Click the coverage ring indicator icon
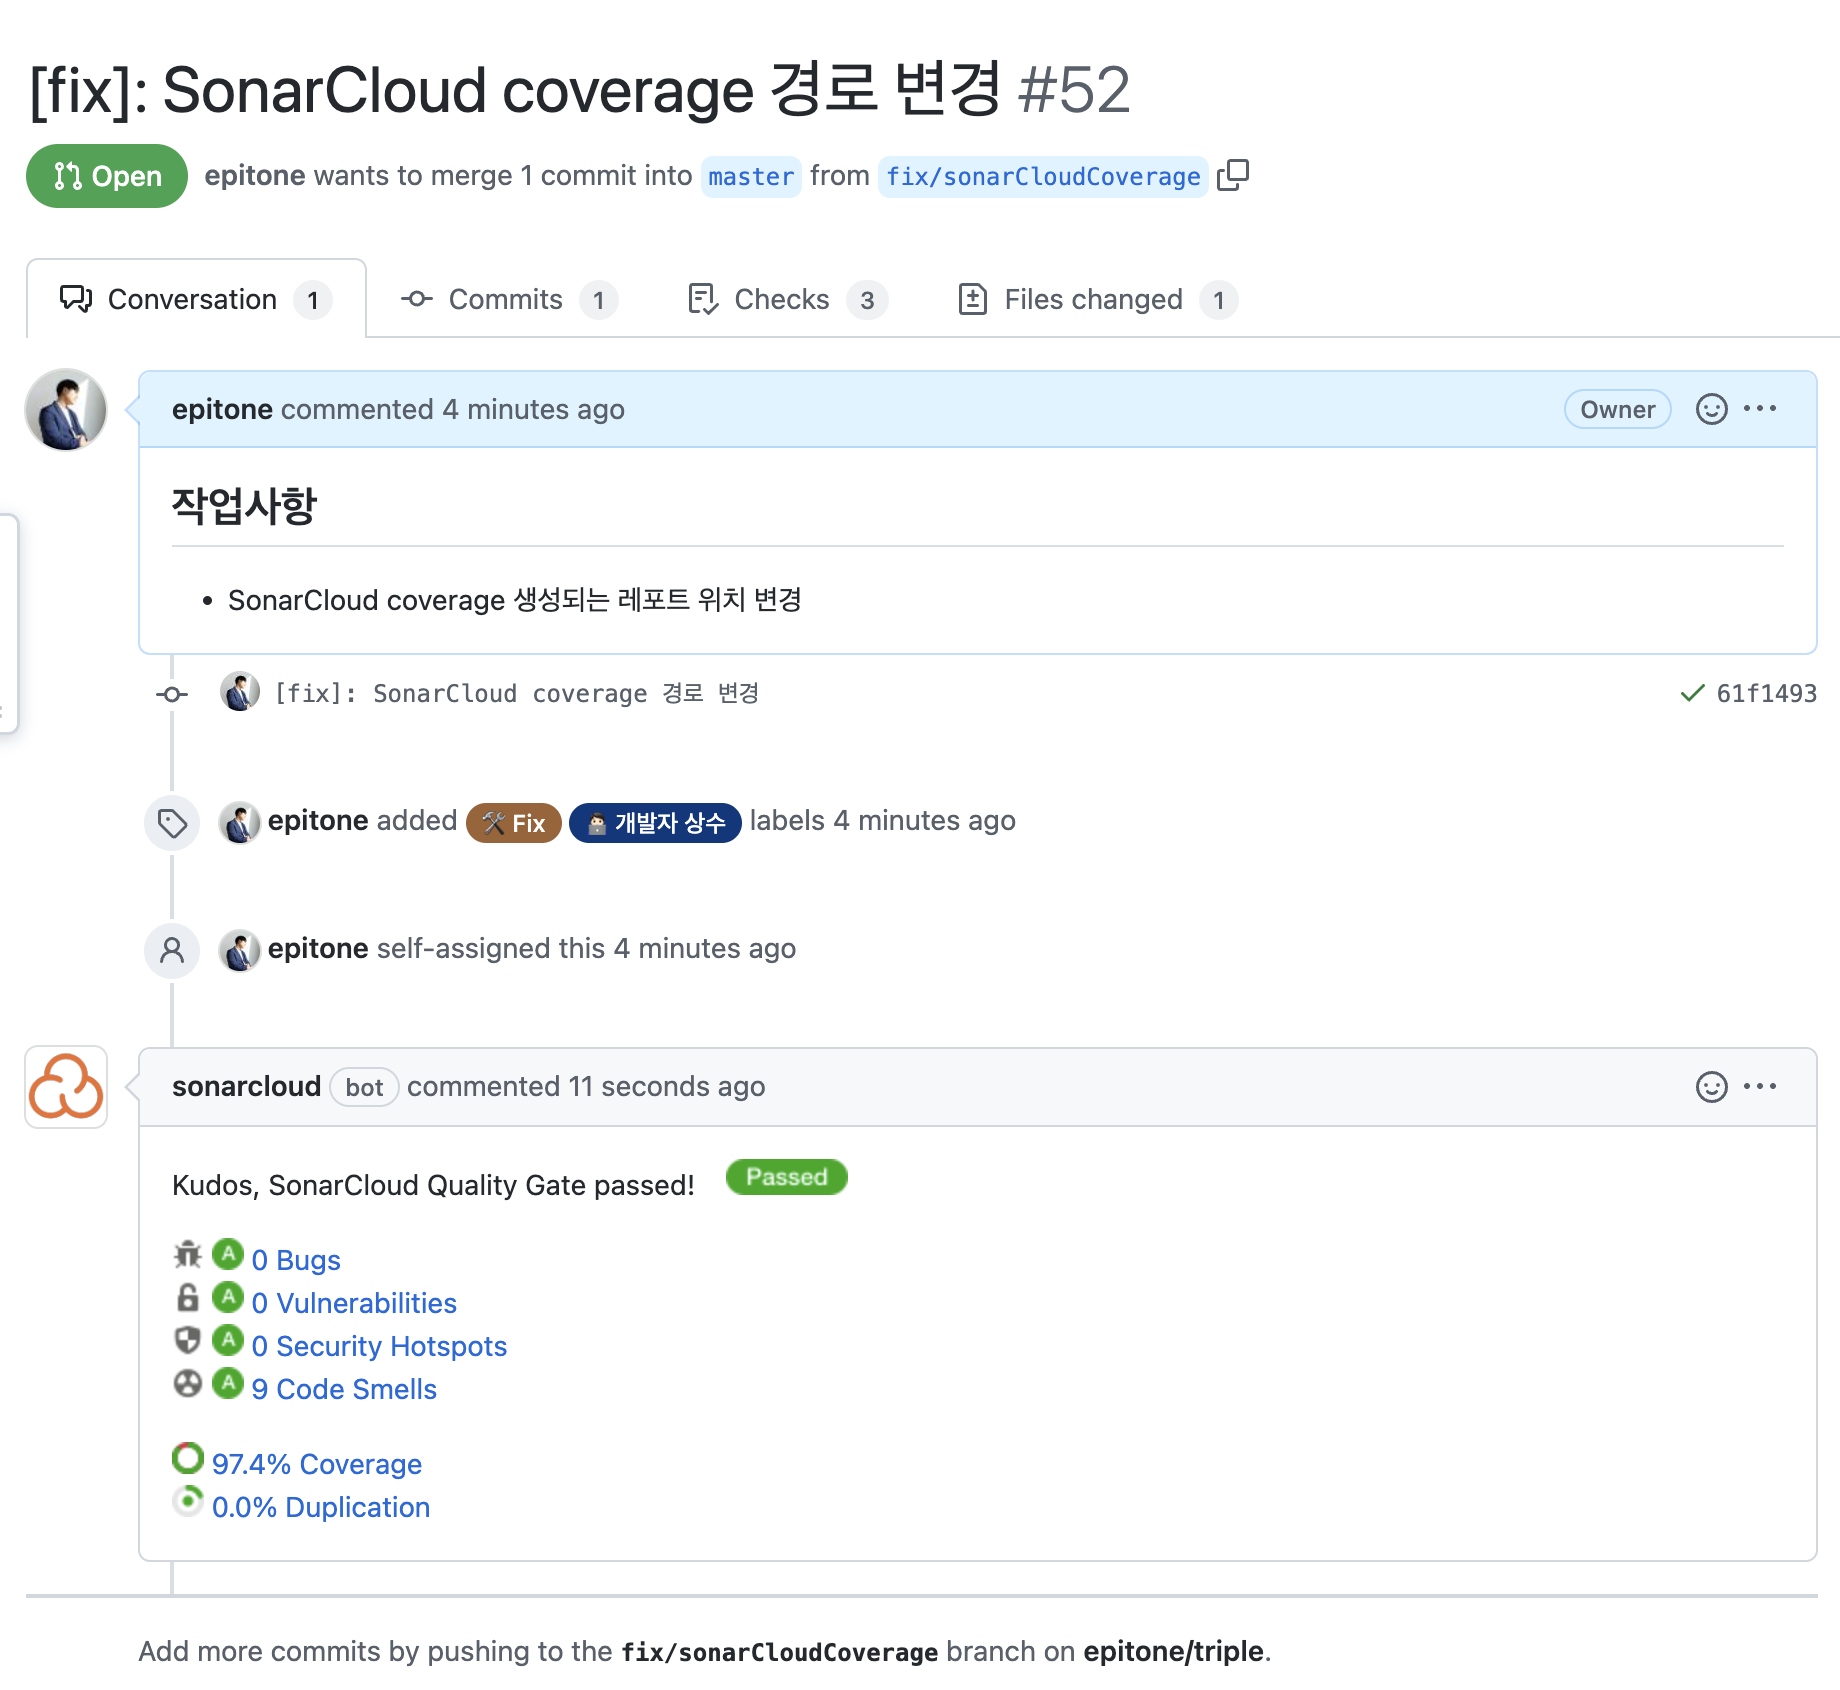 click(188, 1458)
